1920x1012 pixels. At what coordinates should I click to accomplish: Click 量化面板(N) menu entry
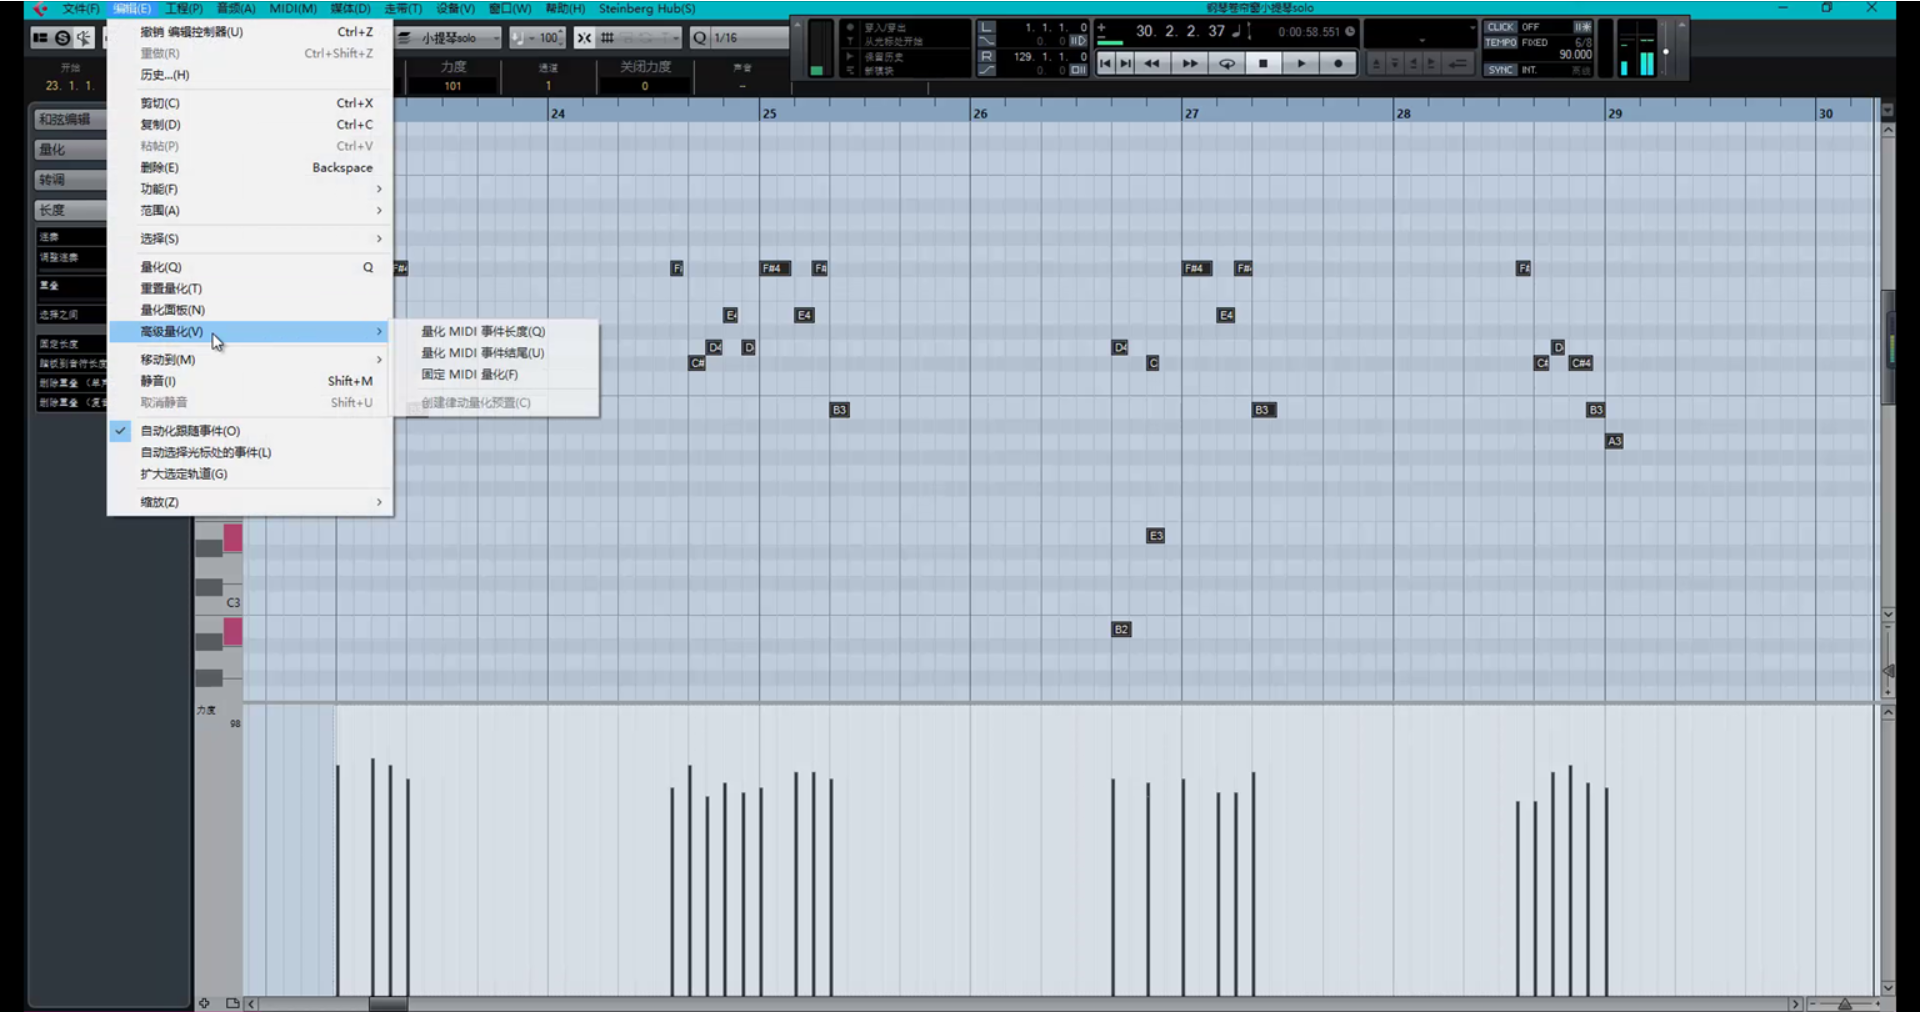click(250, 310)
